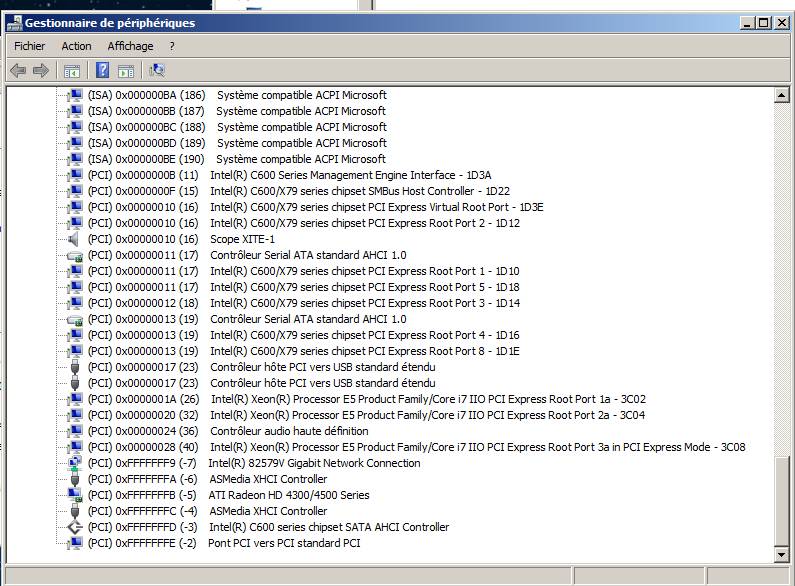
Task: Select ATI Radeon HD 4300/4500 Series
Action: [229, 495]
